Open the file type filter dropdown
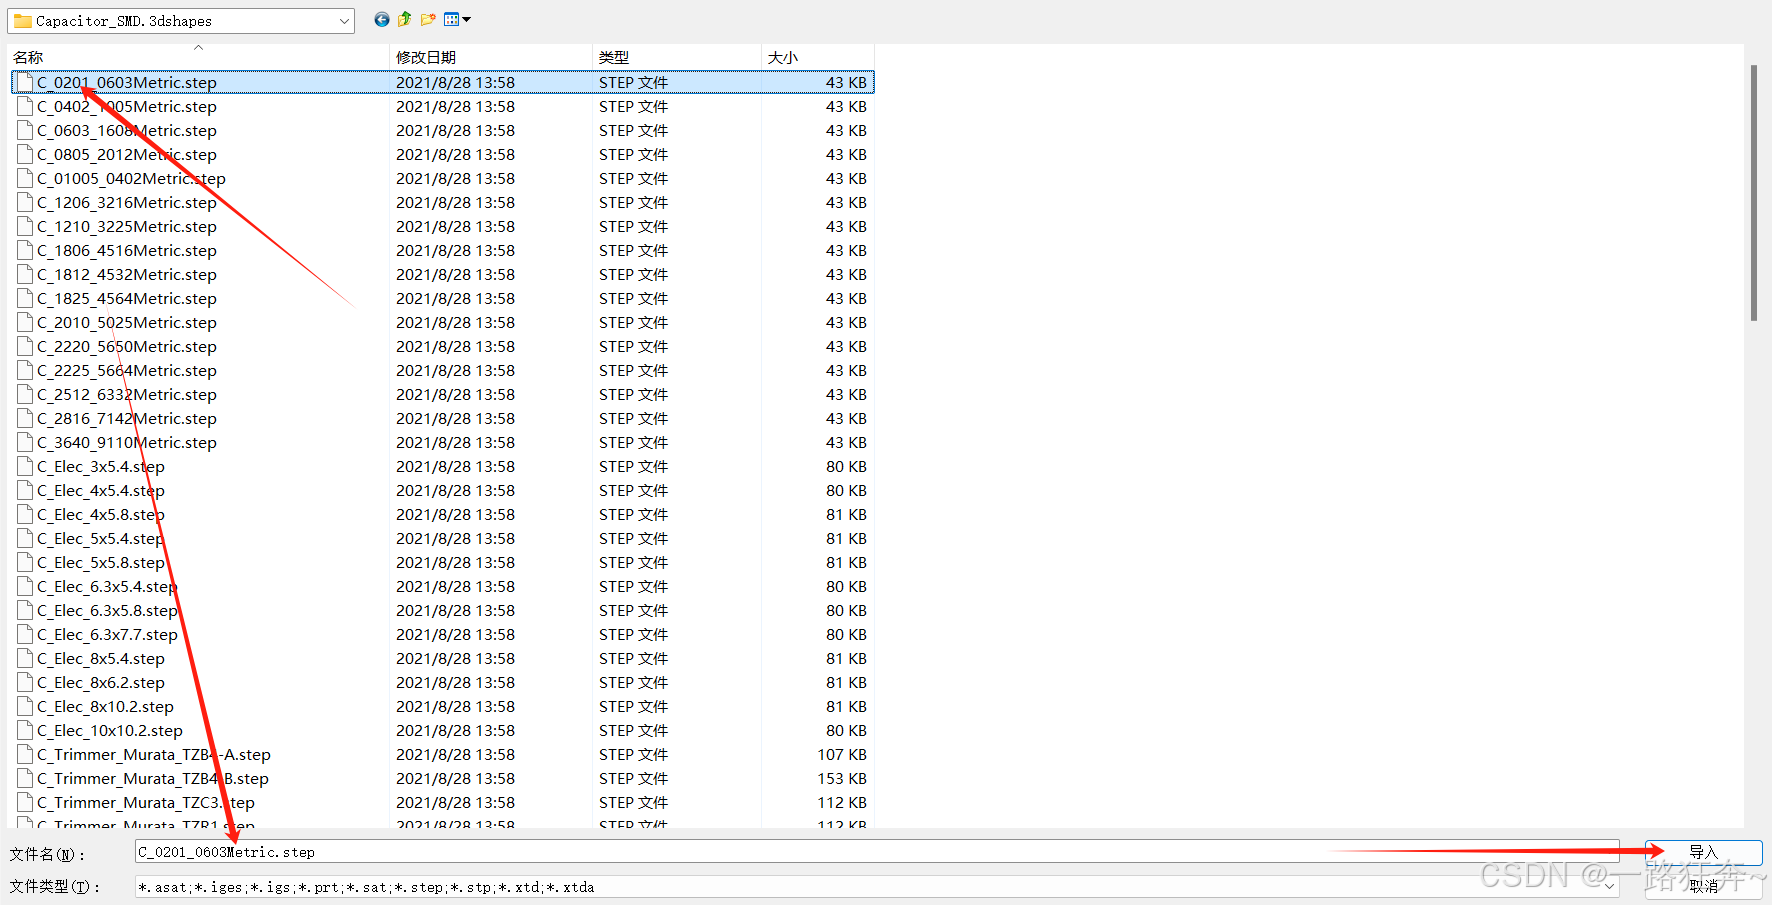1772x905 pixels. [x=1609, y=887]
